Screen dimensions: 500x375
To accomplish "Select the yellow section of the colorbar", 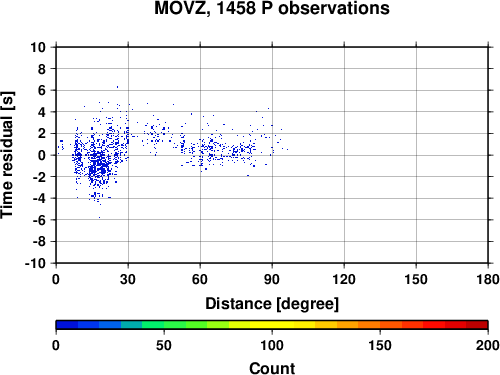I will [x=272, y=325].
